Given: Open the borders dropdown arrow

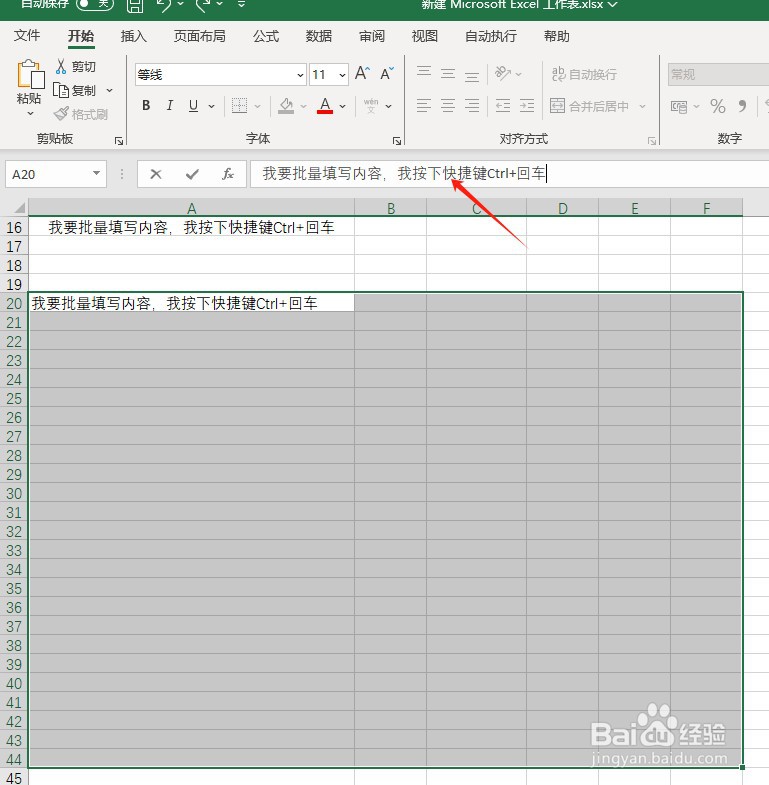Looking at the screenshot, I should click(x=257, y=106).
